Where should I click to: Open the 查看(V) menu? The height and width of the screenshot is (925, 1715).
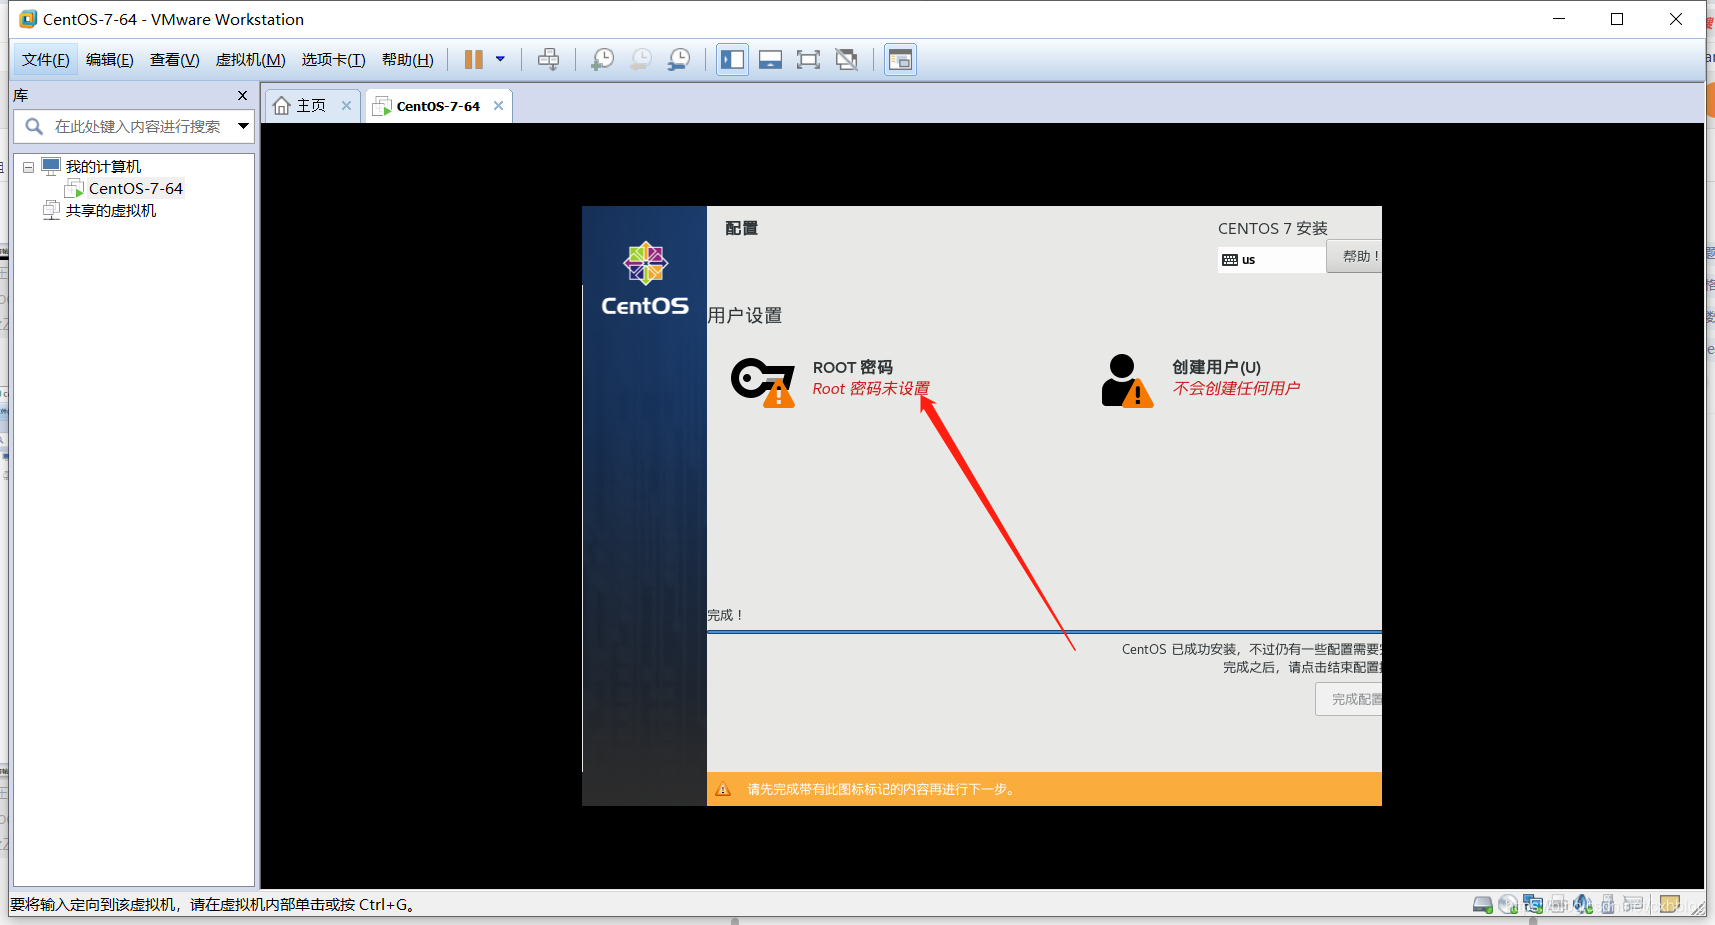tap(175, 60)
